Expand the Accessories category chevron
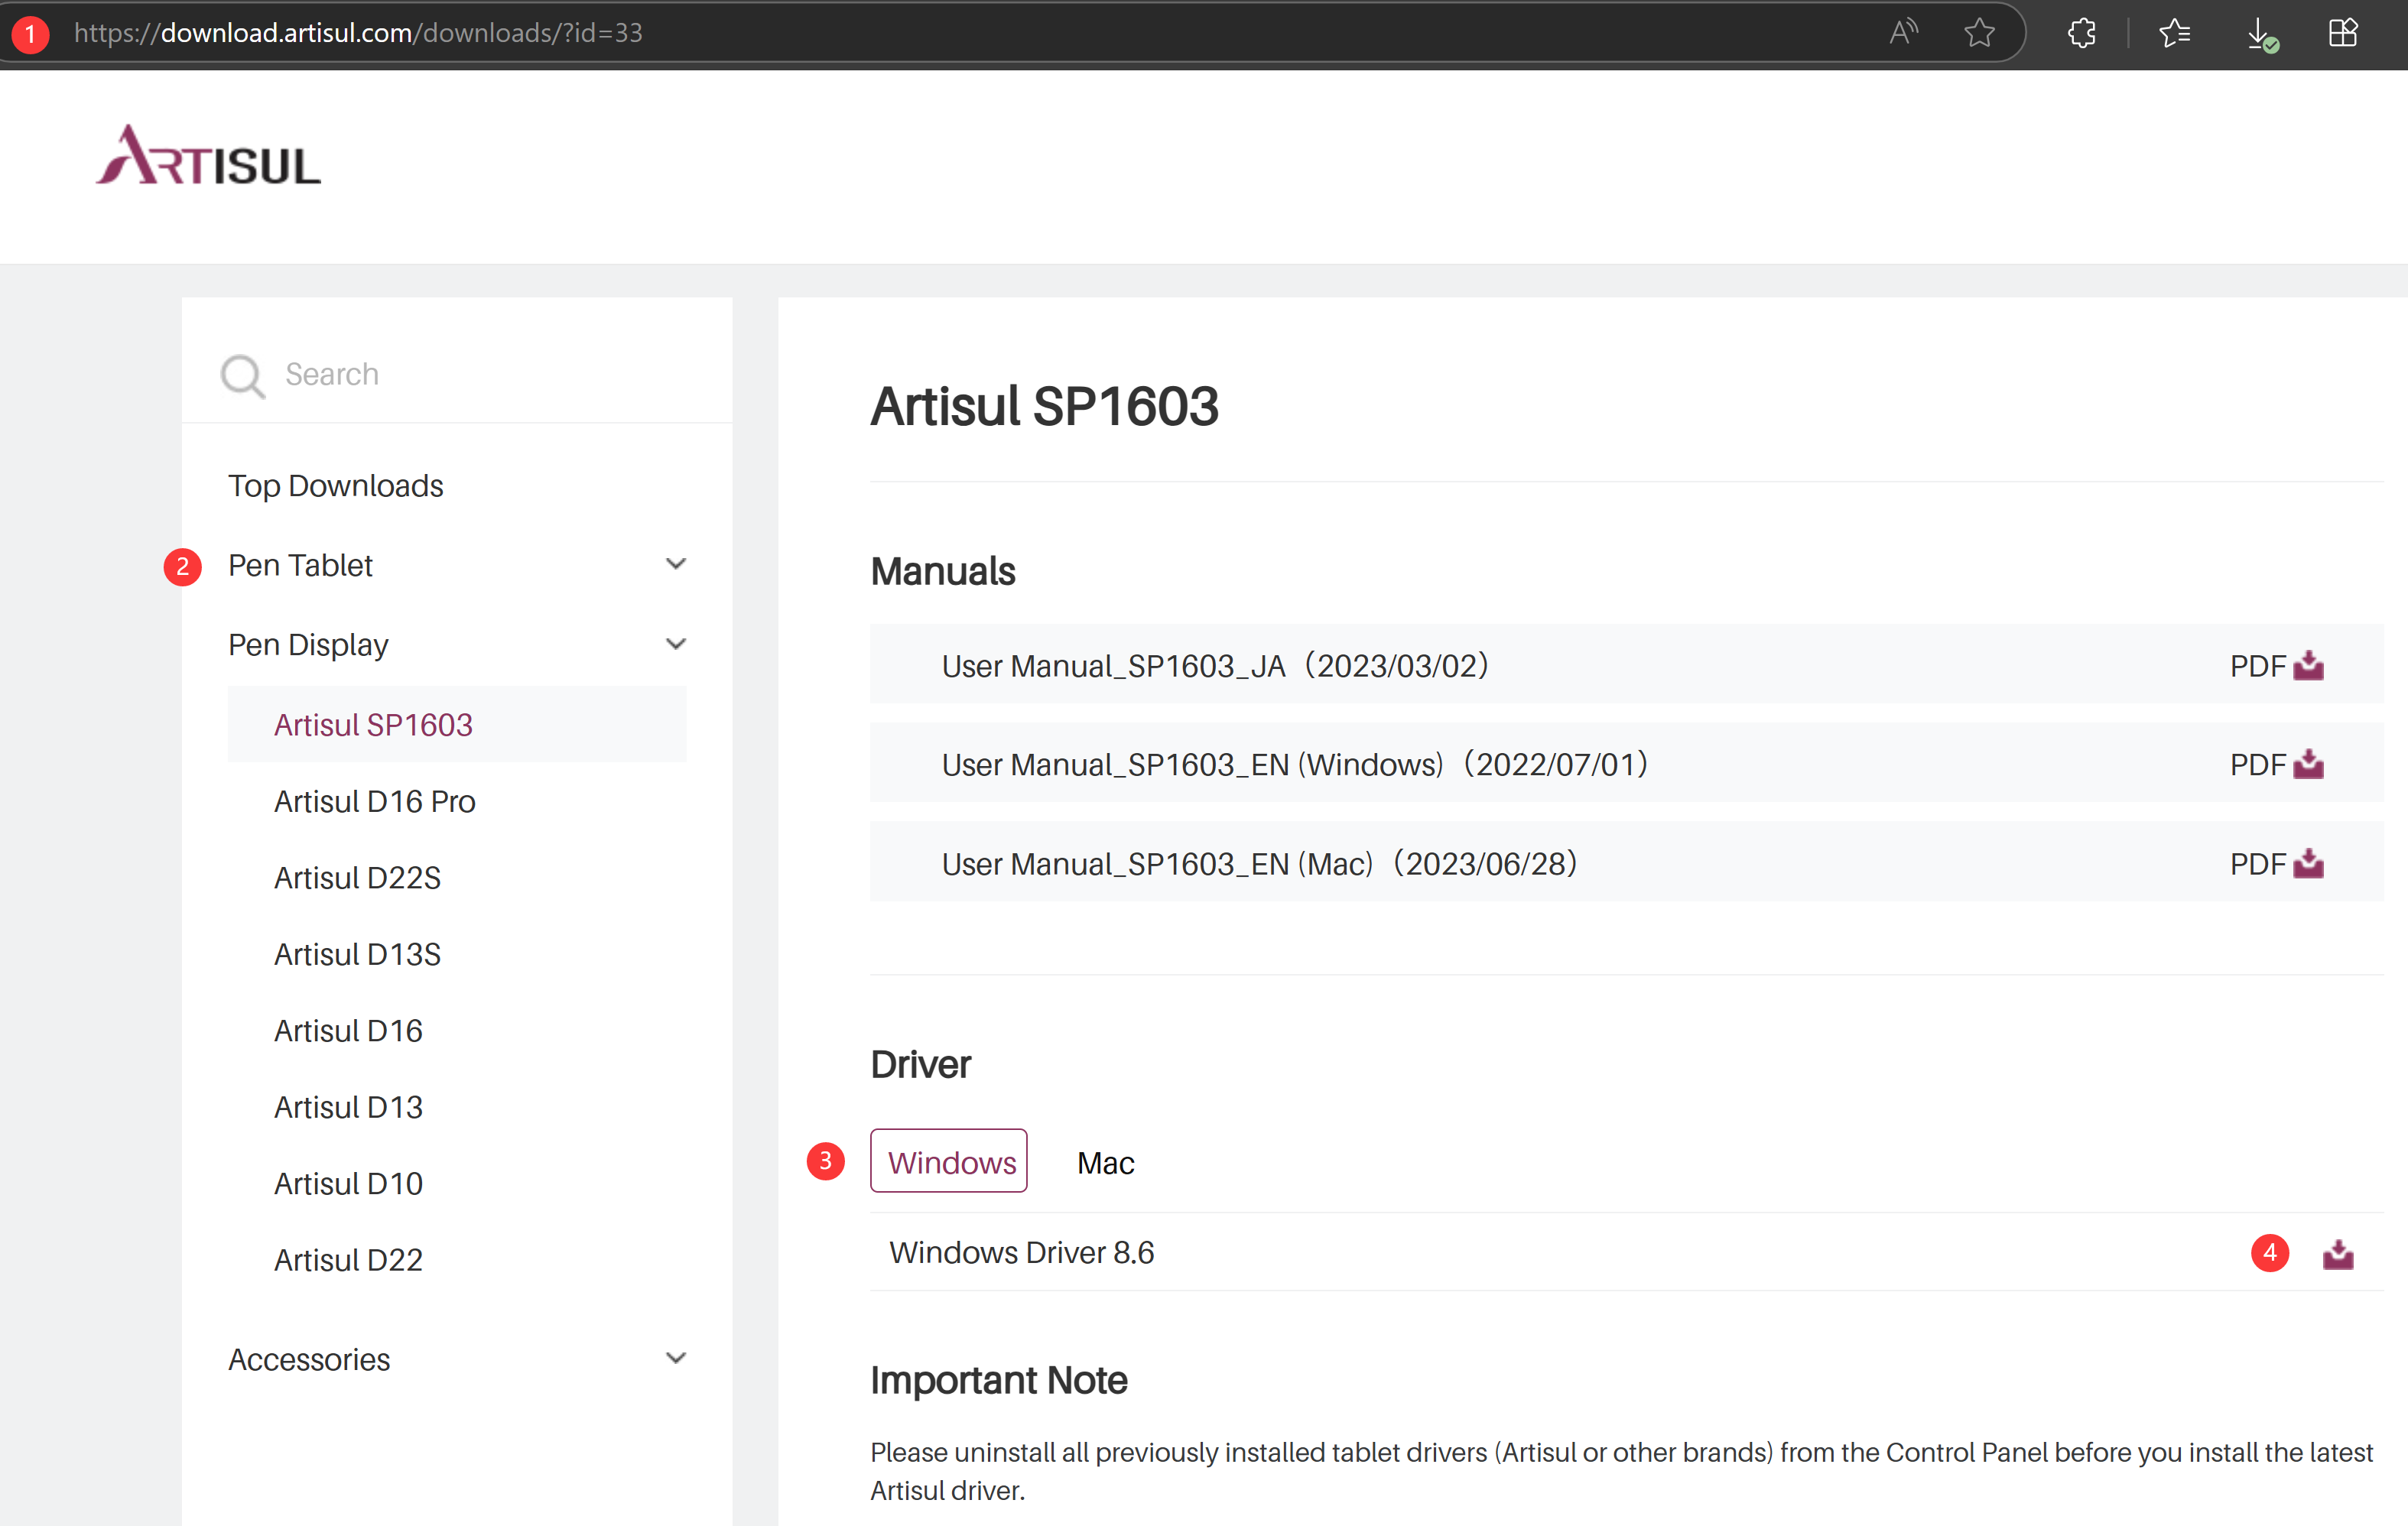2408x1526 pixels. [676, 1359]
